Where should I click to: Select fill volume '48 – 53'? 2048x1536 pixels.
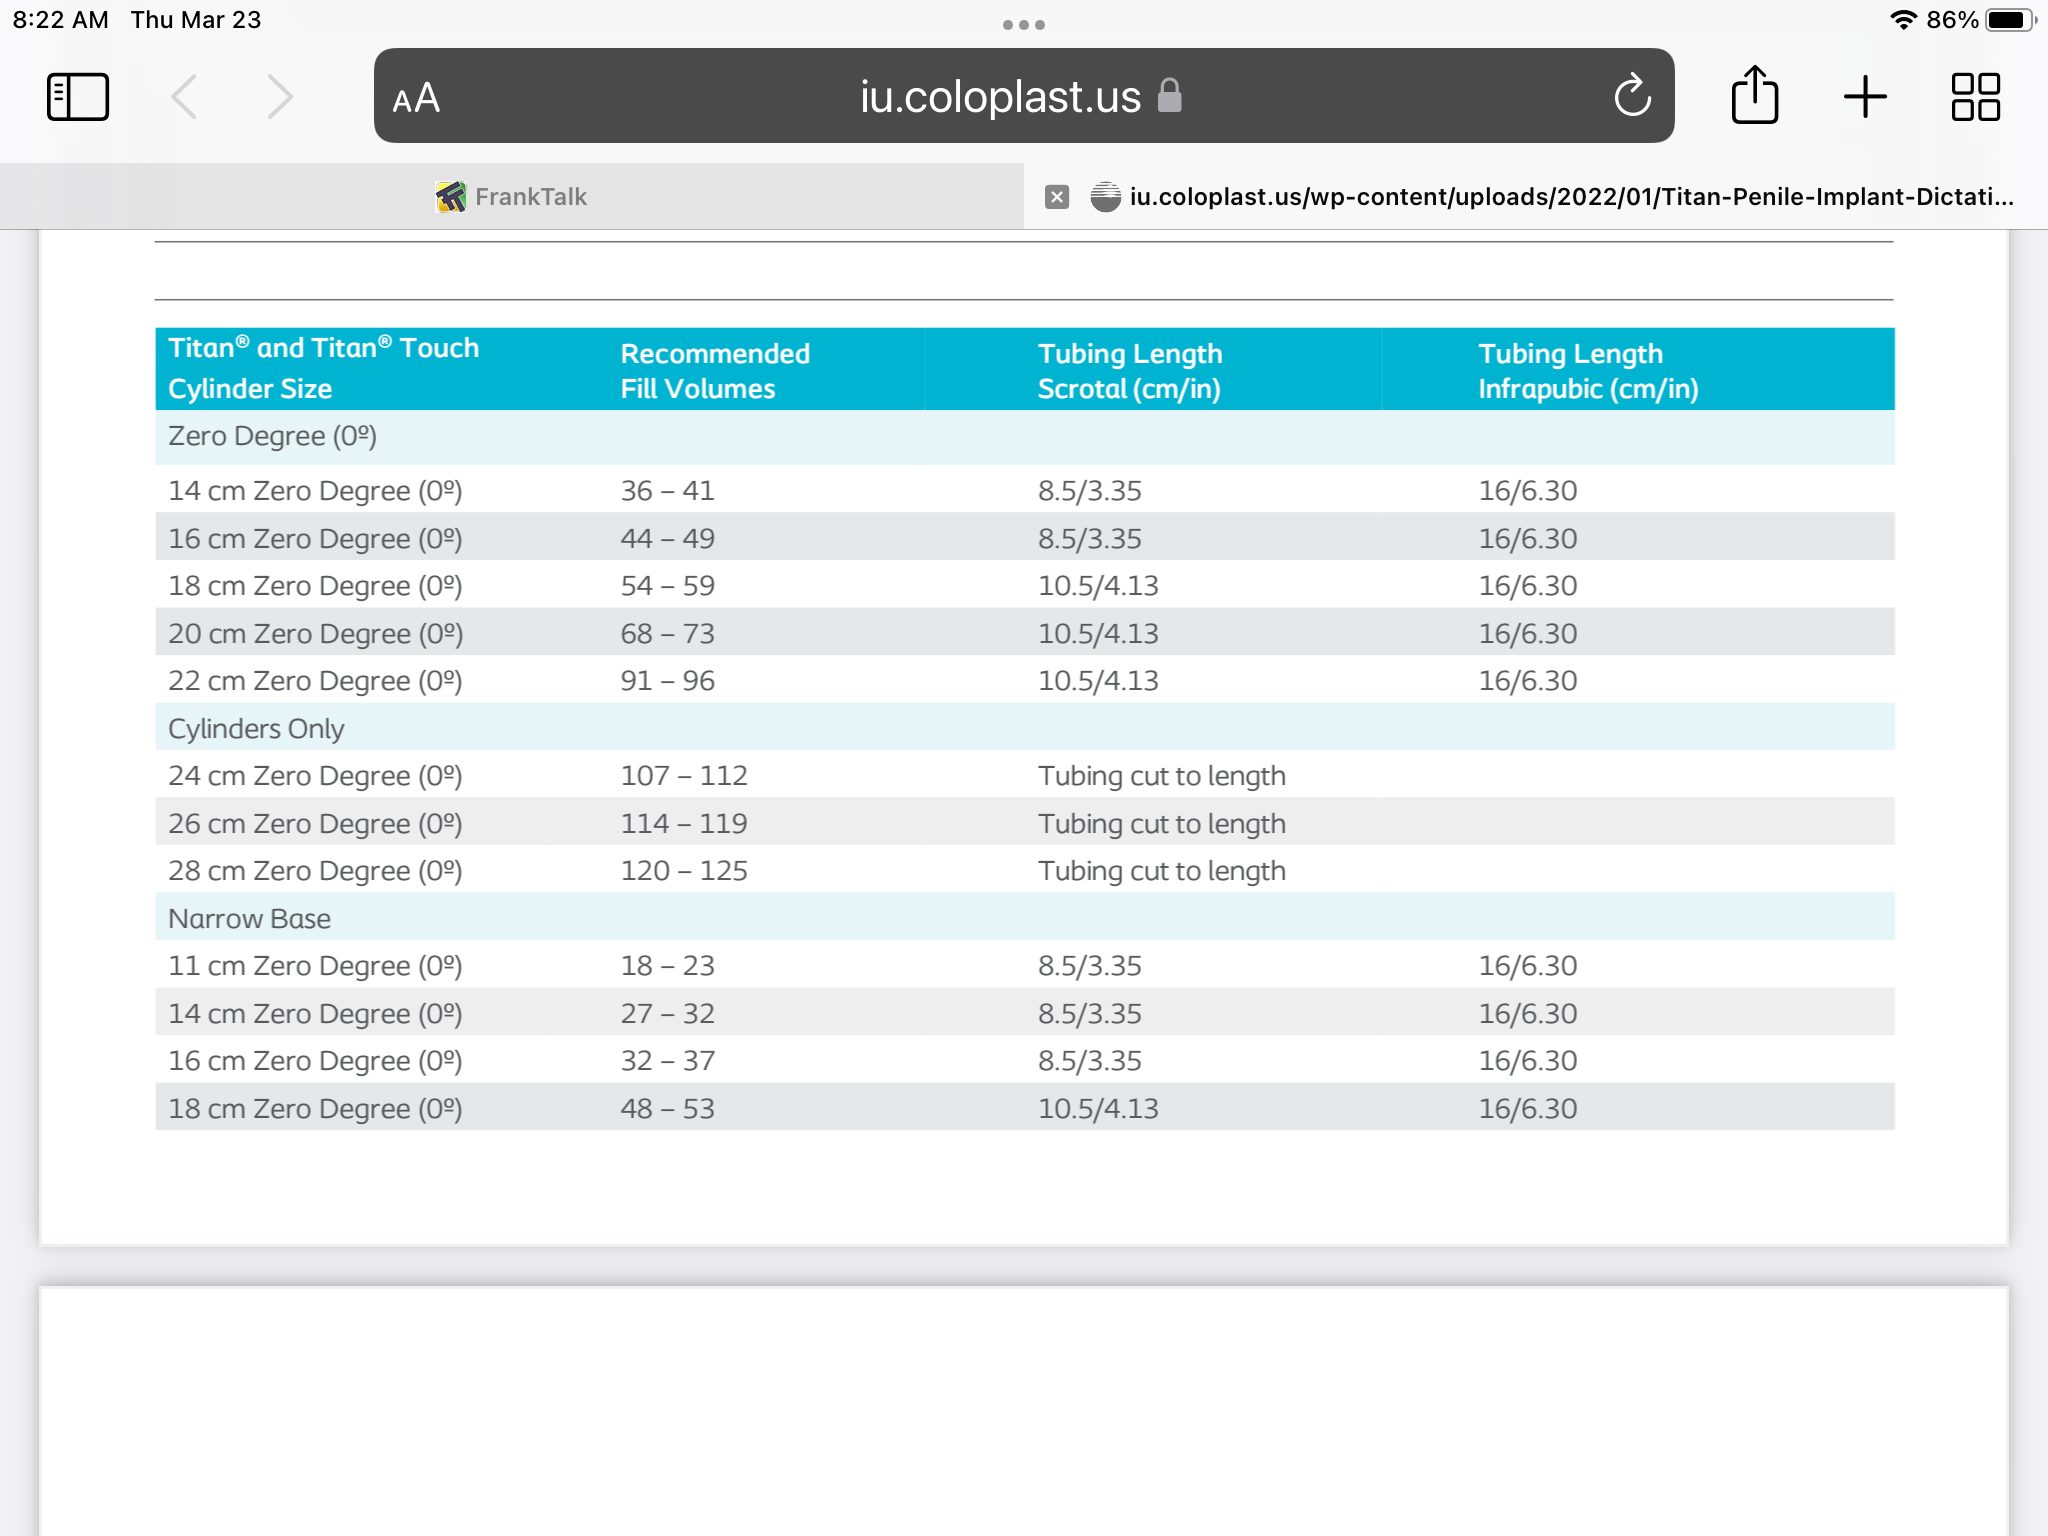click(667, 1109)
